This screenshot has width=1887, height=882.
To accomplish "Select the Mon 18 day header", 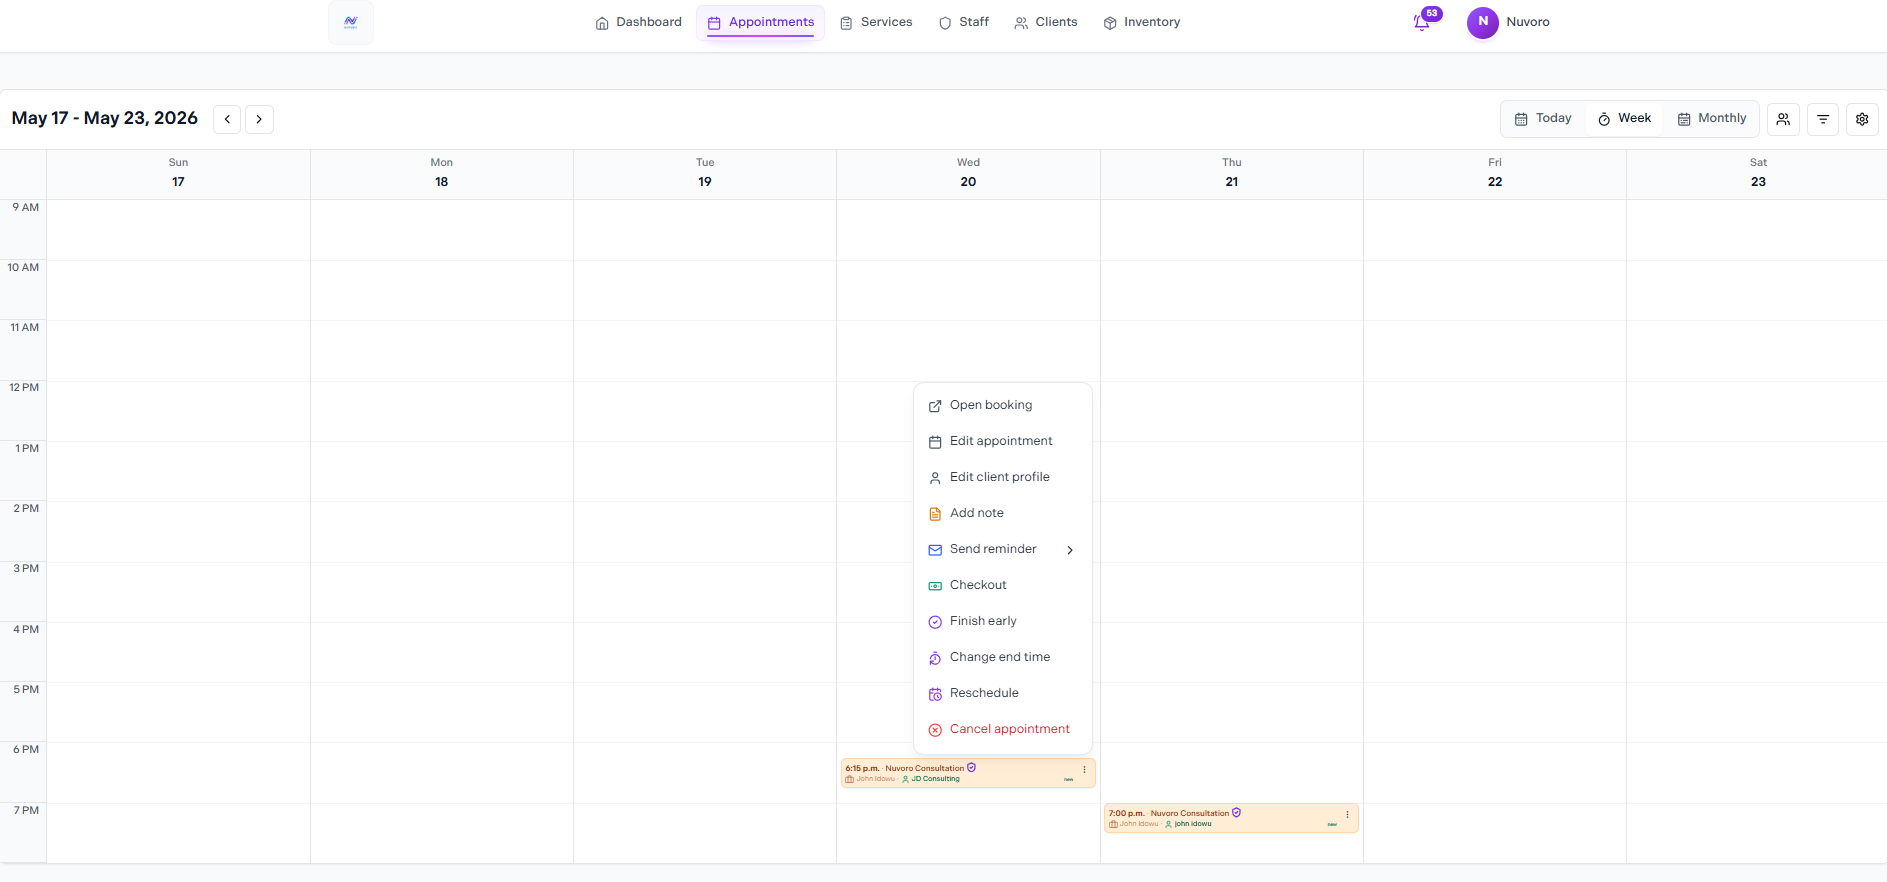I will point(442,173).
